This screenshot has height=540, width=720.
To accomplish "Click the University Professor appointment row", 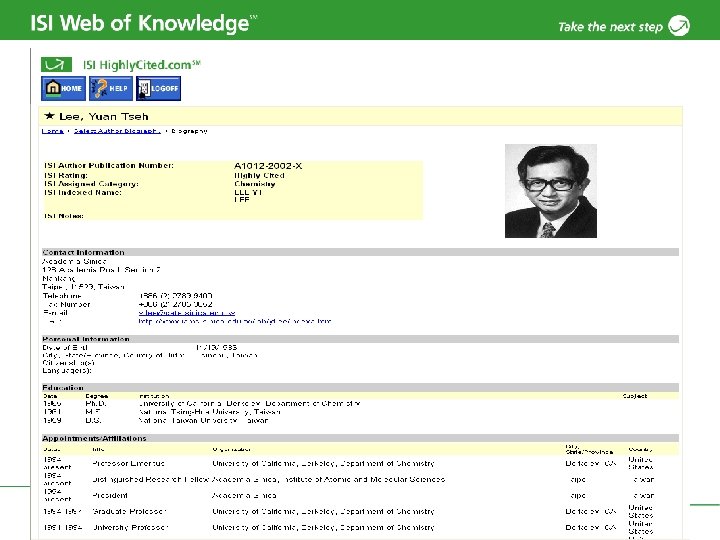I will [360, 528].
